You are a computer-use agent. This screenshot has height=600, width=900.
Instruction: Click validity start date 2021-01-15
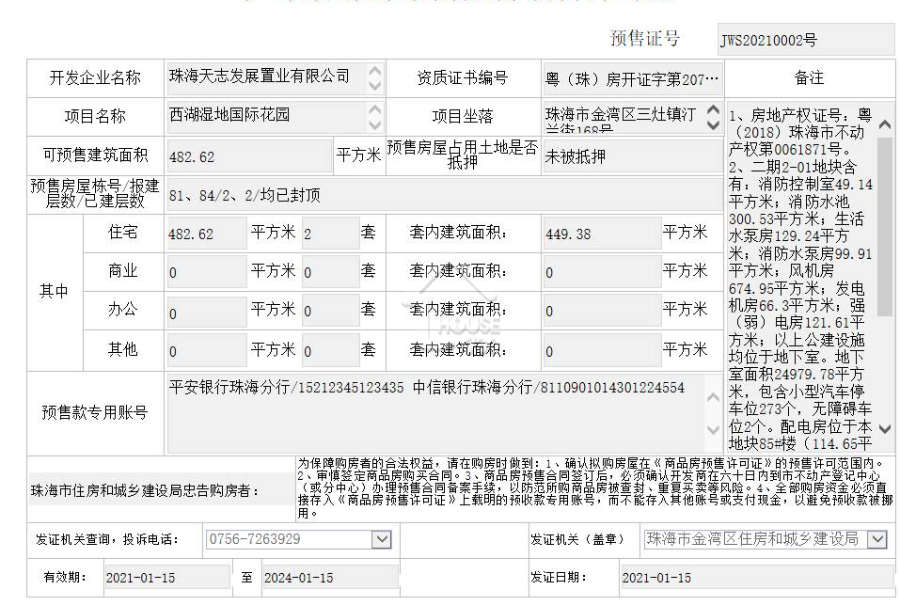[167, 578]
